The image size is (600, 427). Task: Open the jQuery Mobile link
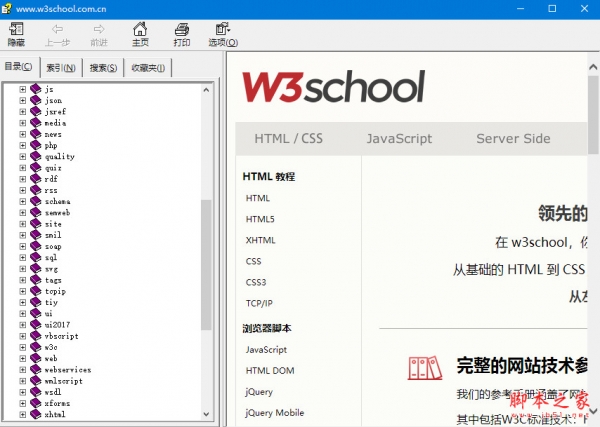tap(275, 413)
